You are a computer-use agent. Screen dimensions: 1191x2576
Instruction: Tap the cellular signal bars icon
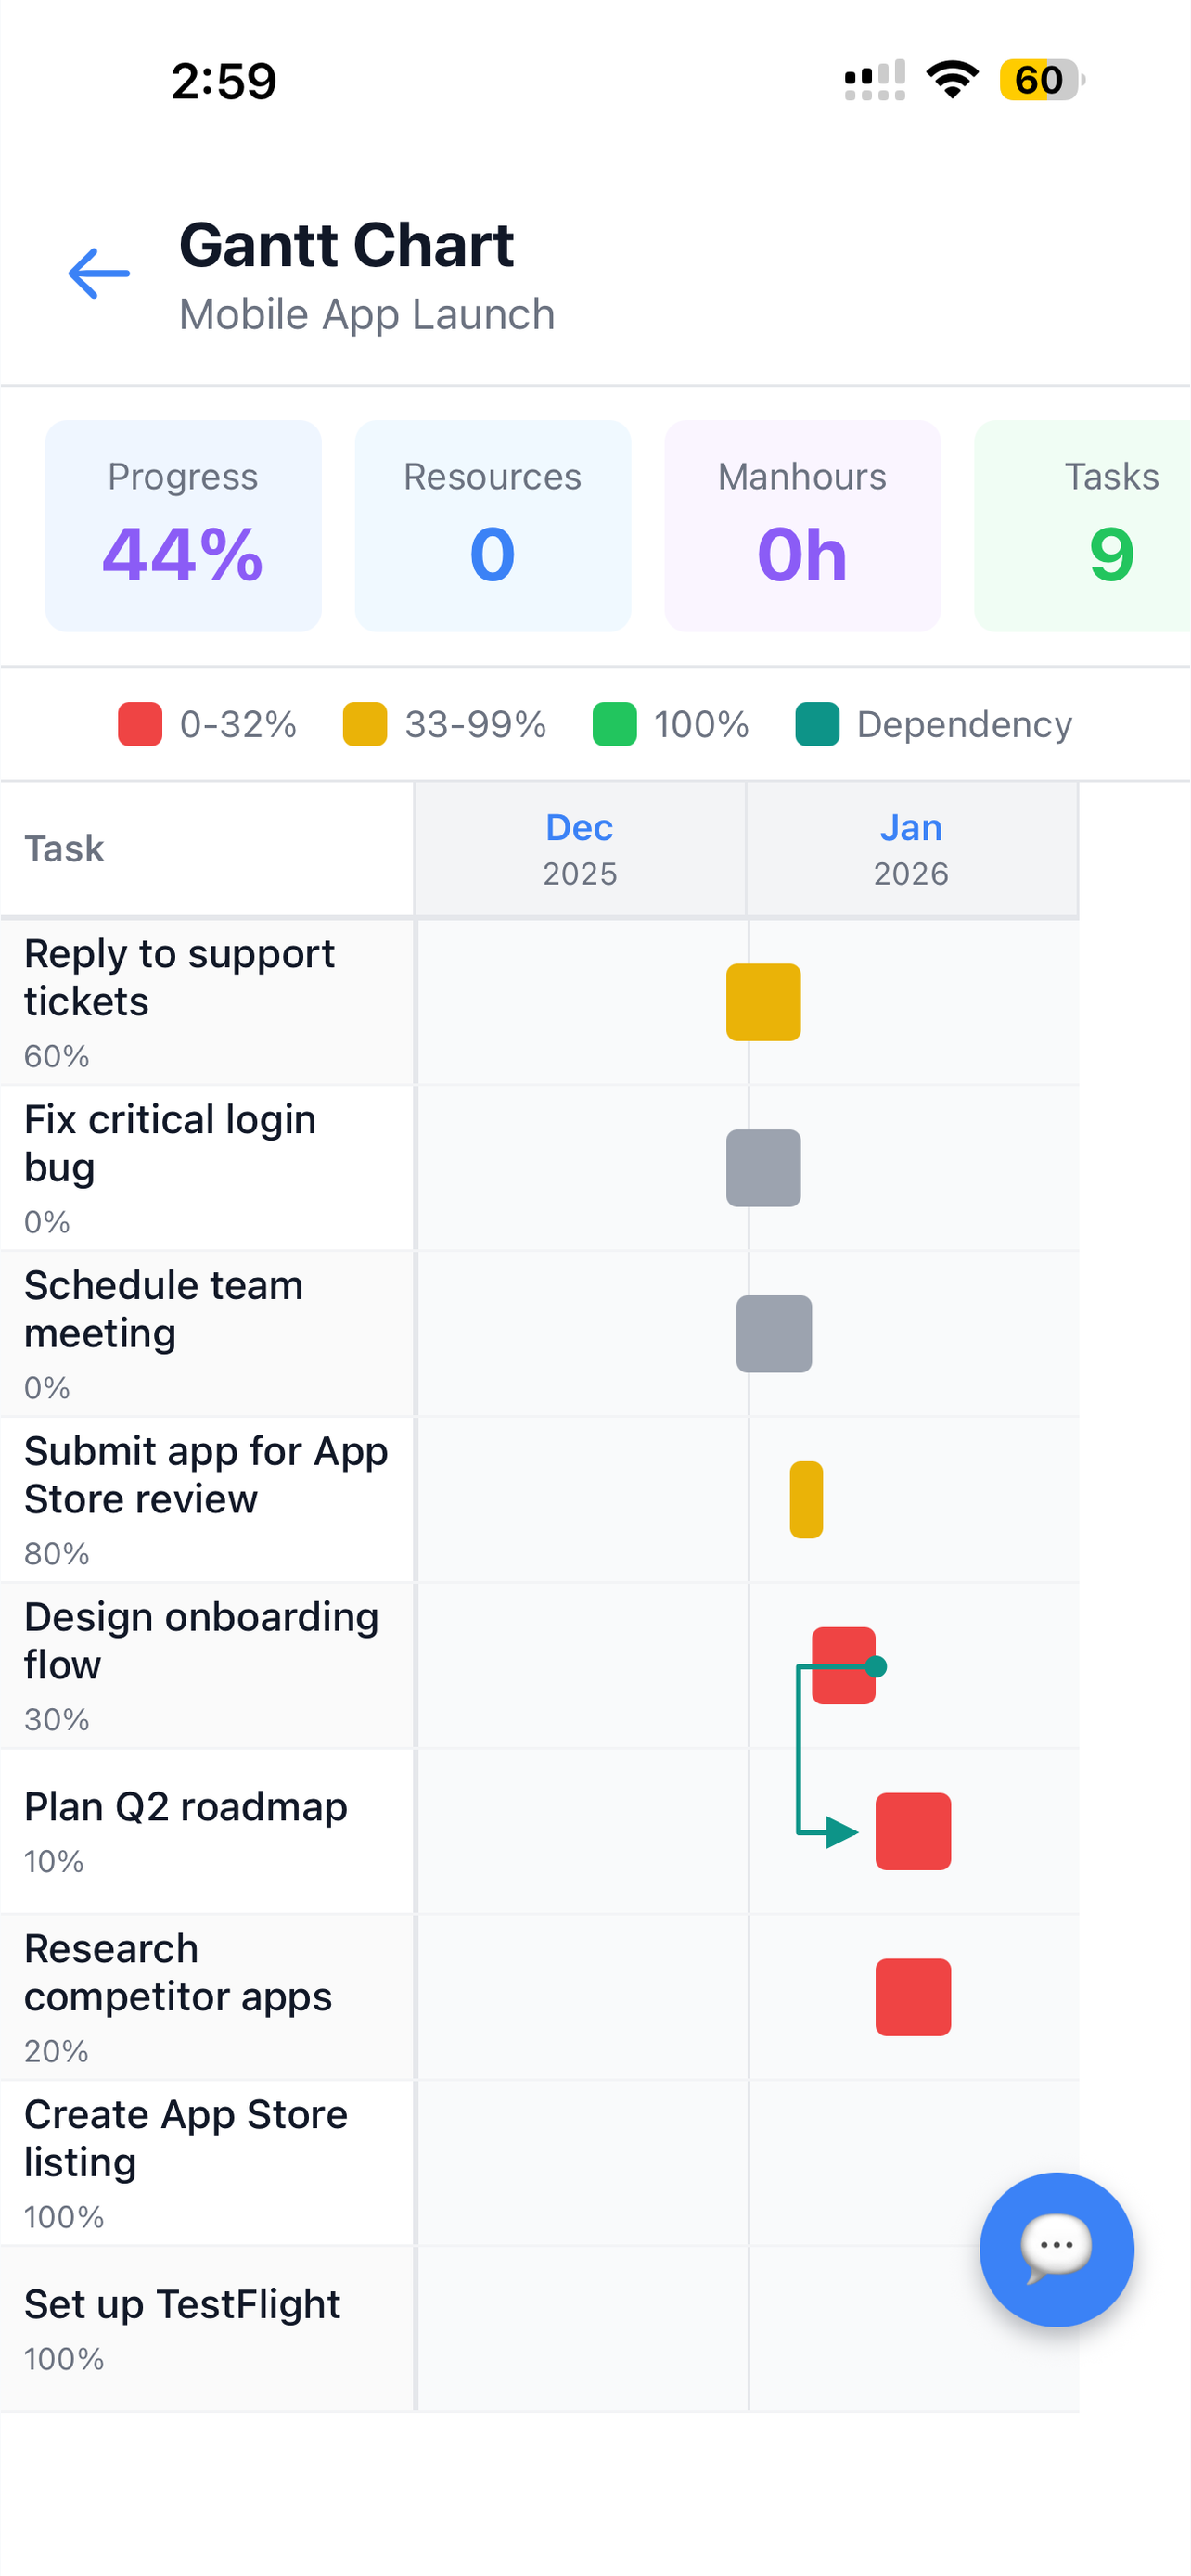[875, 80]
